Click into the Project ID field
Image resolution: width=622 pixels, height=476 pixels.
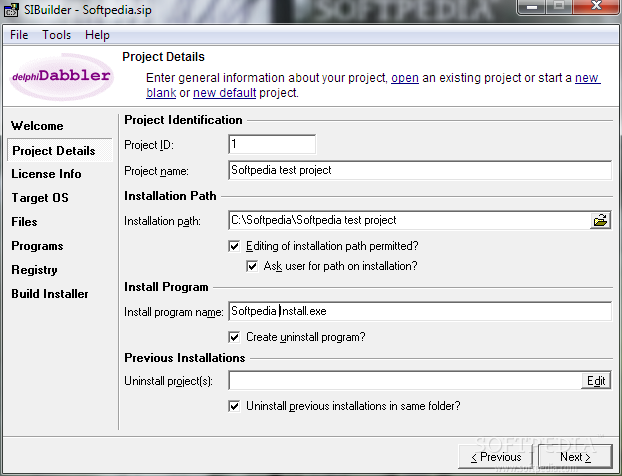point(272,144)
